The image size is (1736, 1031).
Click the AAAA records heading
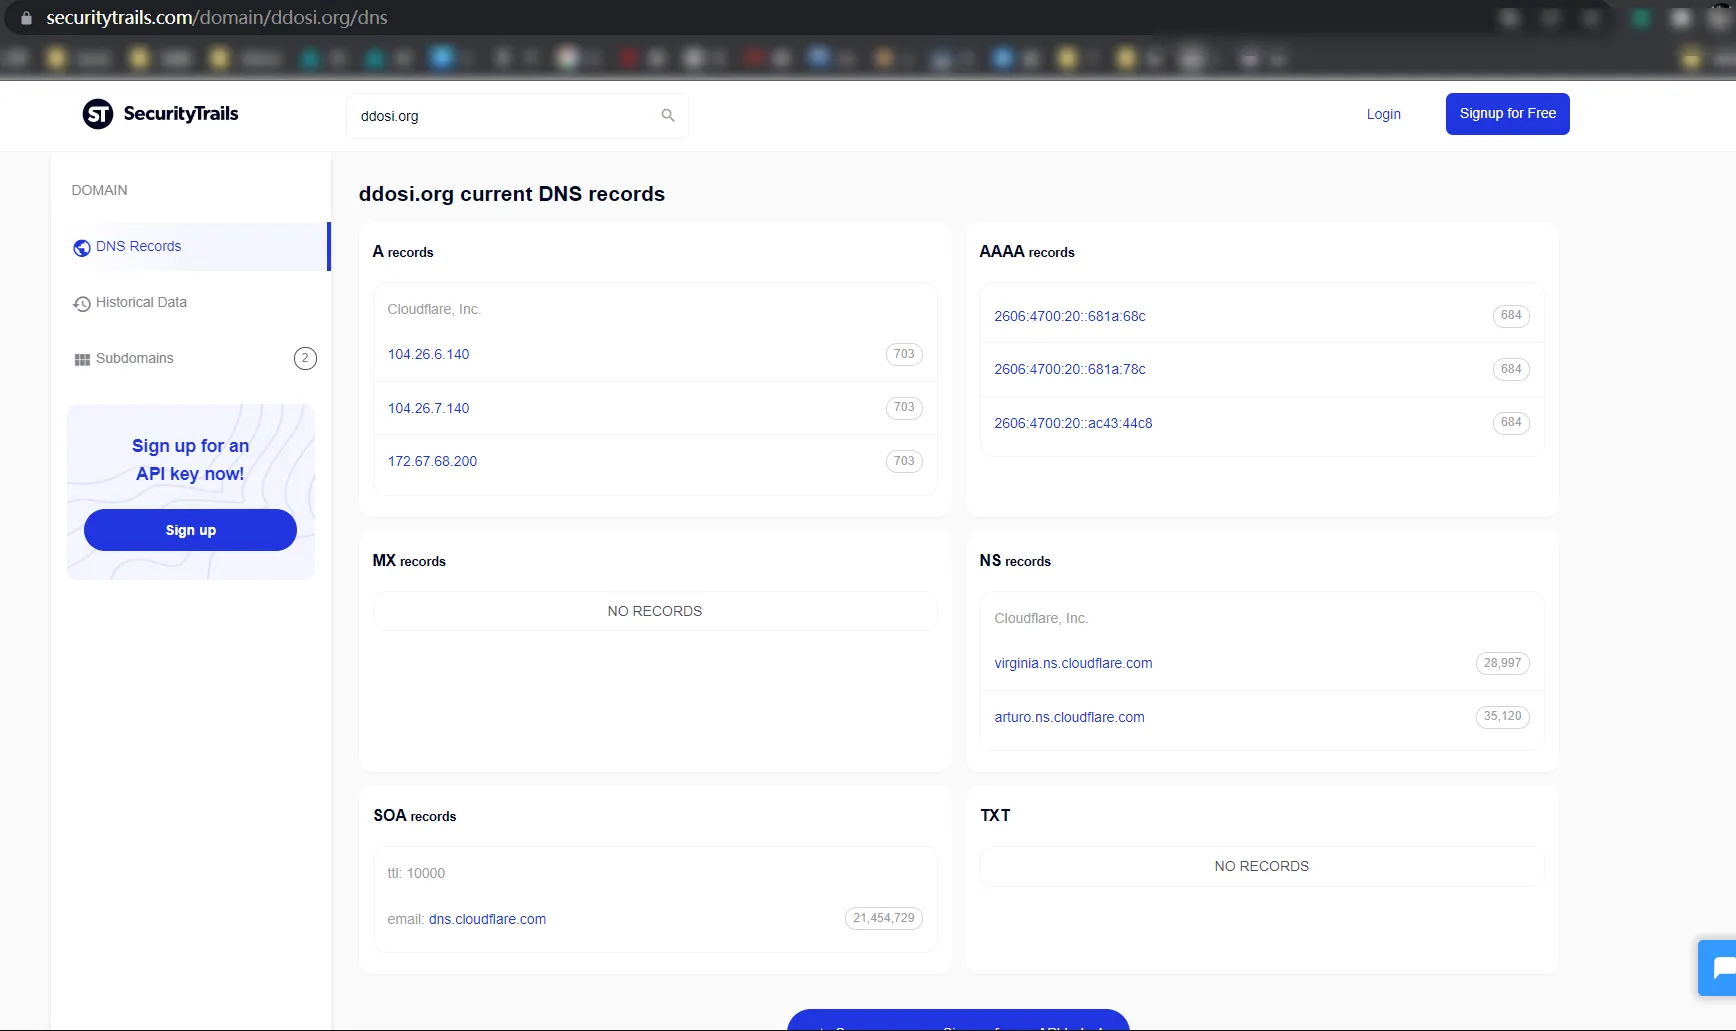1027,252
